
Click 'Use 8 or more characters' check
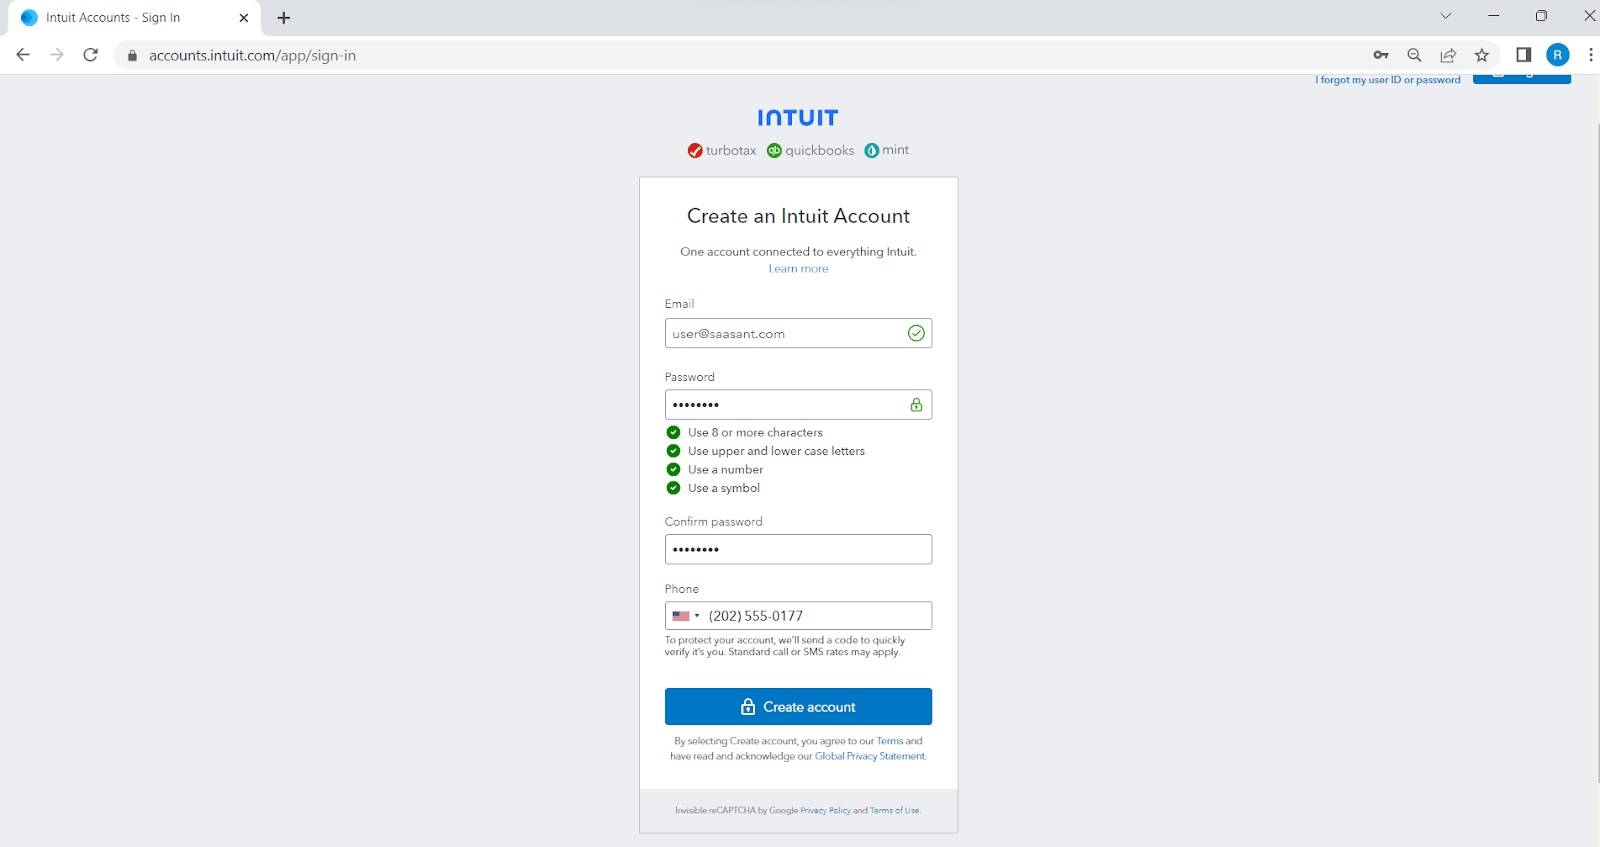point(673,432)
